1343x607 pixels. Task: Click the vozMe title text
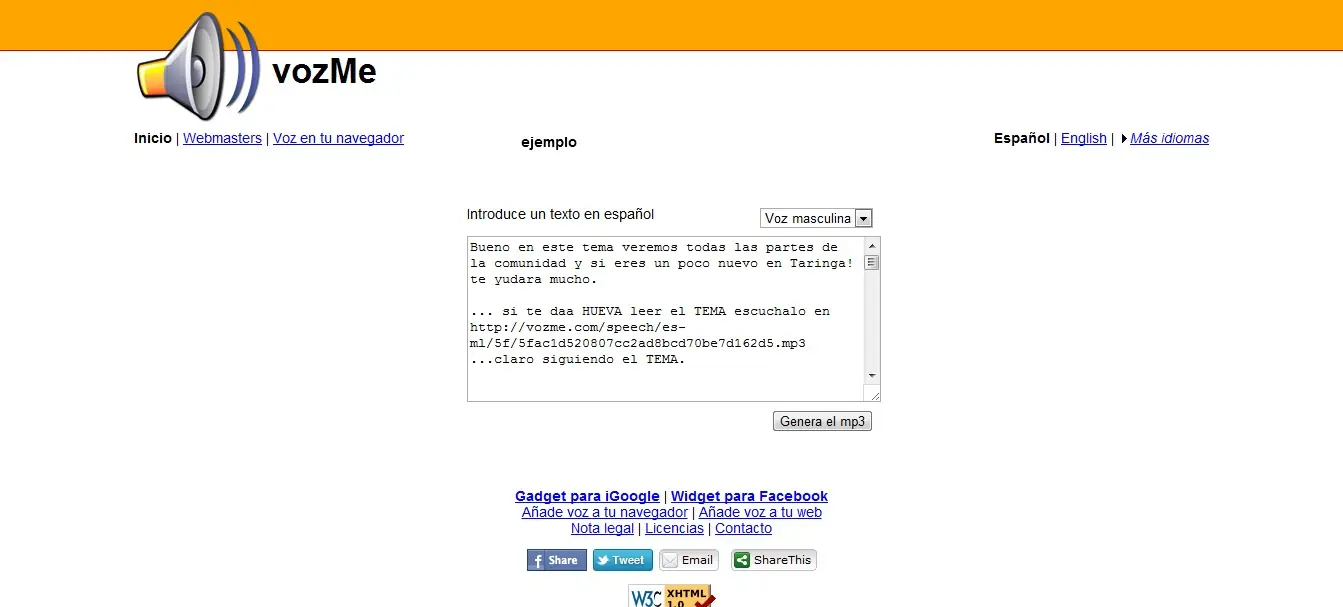coord(324,72)
